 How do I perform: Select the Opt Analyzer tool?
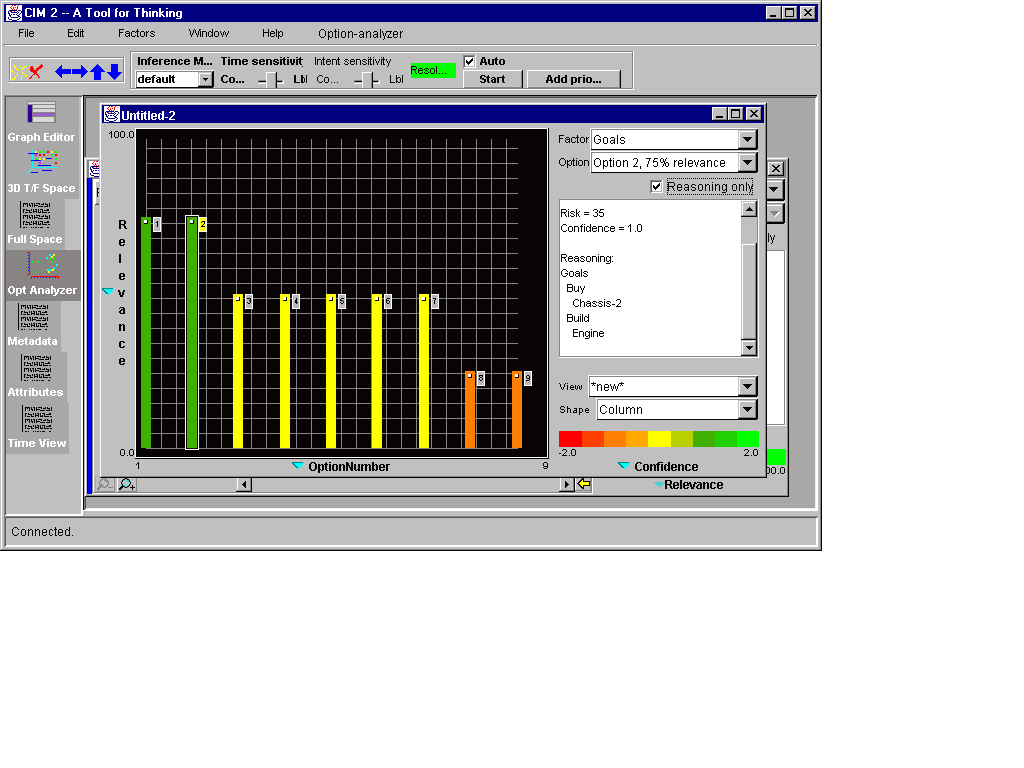(x=42, y=274)
